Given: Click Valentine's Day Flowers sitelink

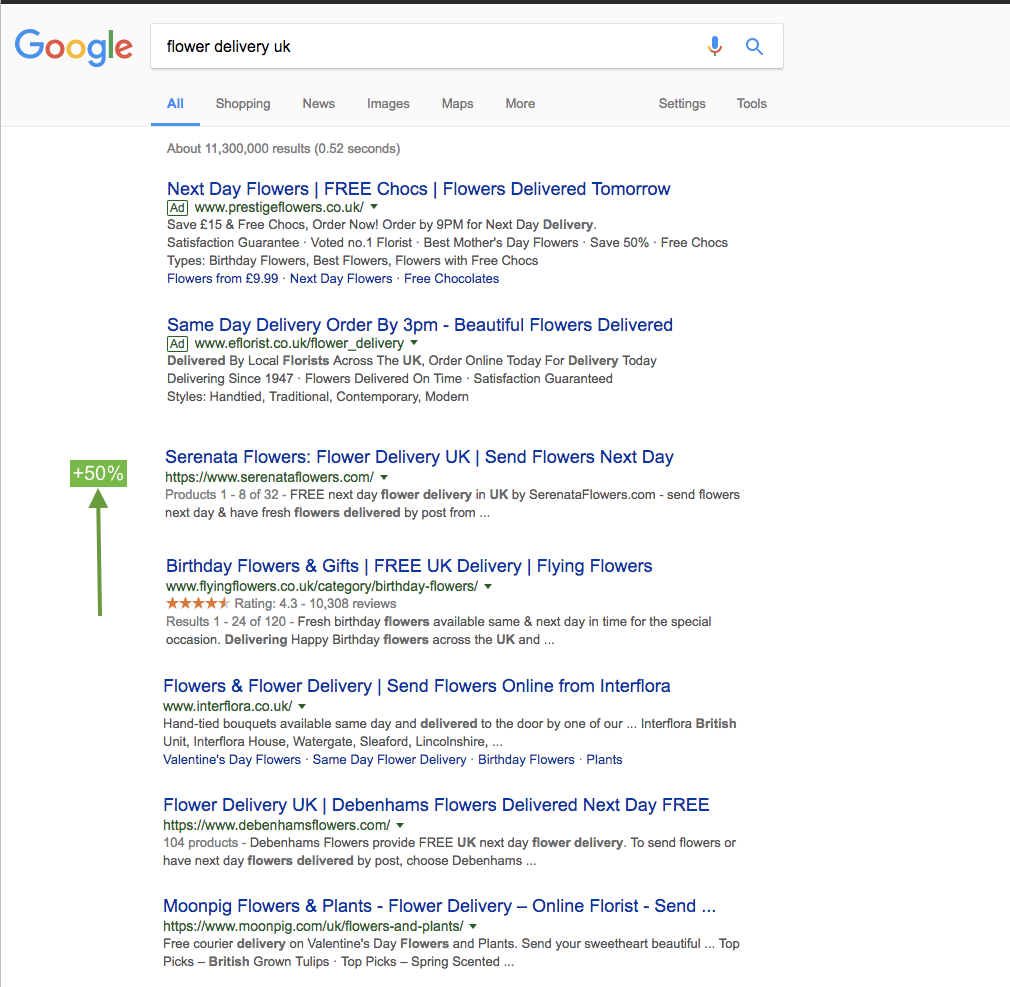Looking at the screenshot, I should coord(232,760).
